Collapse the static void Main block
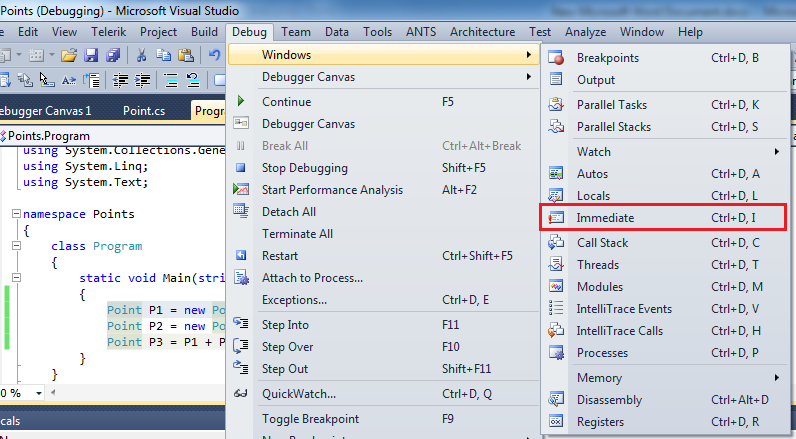This screenshot has height=439, width=796. click(16, 278)
